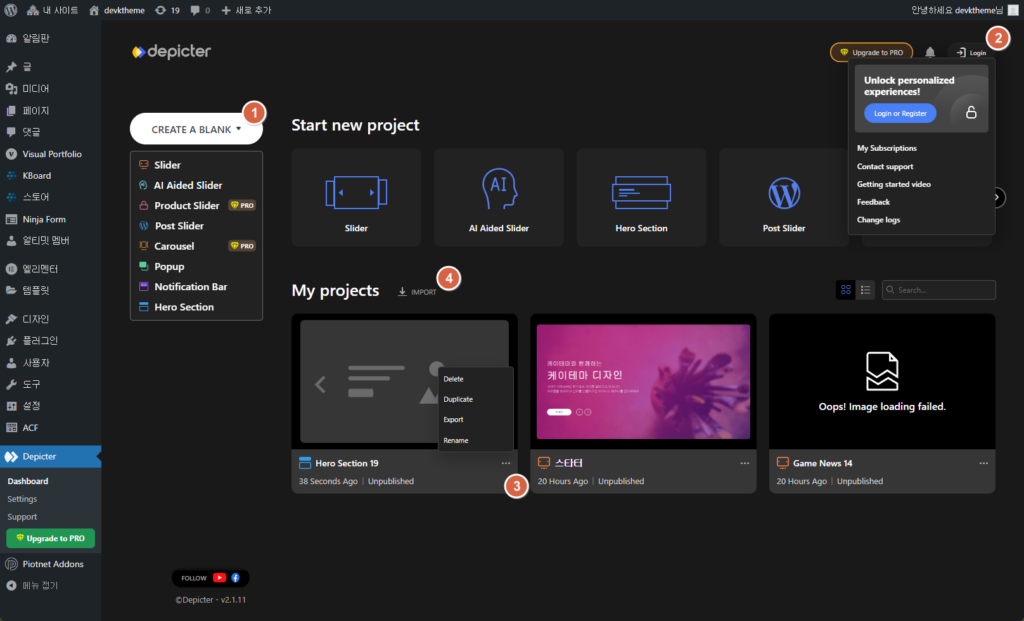Open the Change logs link
This screenshot has height=621, width=1024.
tap(878, 219)
